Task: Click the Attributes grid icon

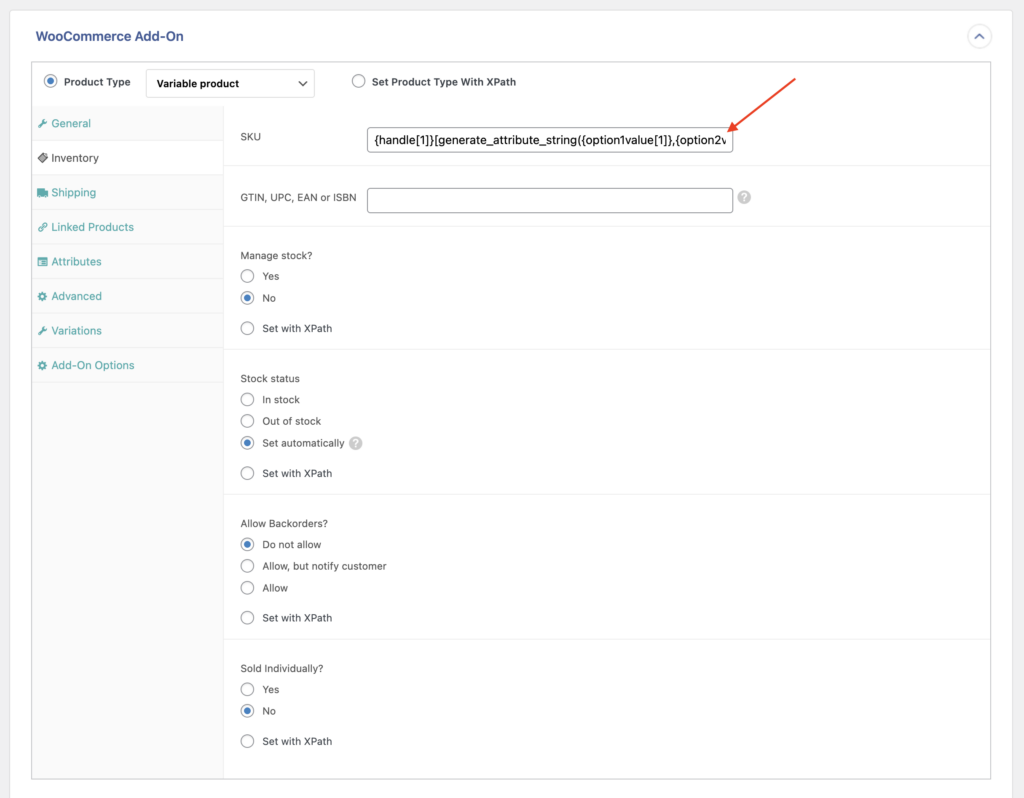Action: 42,261
